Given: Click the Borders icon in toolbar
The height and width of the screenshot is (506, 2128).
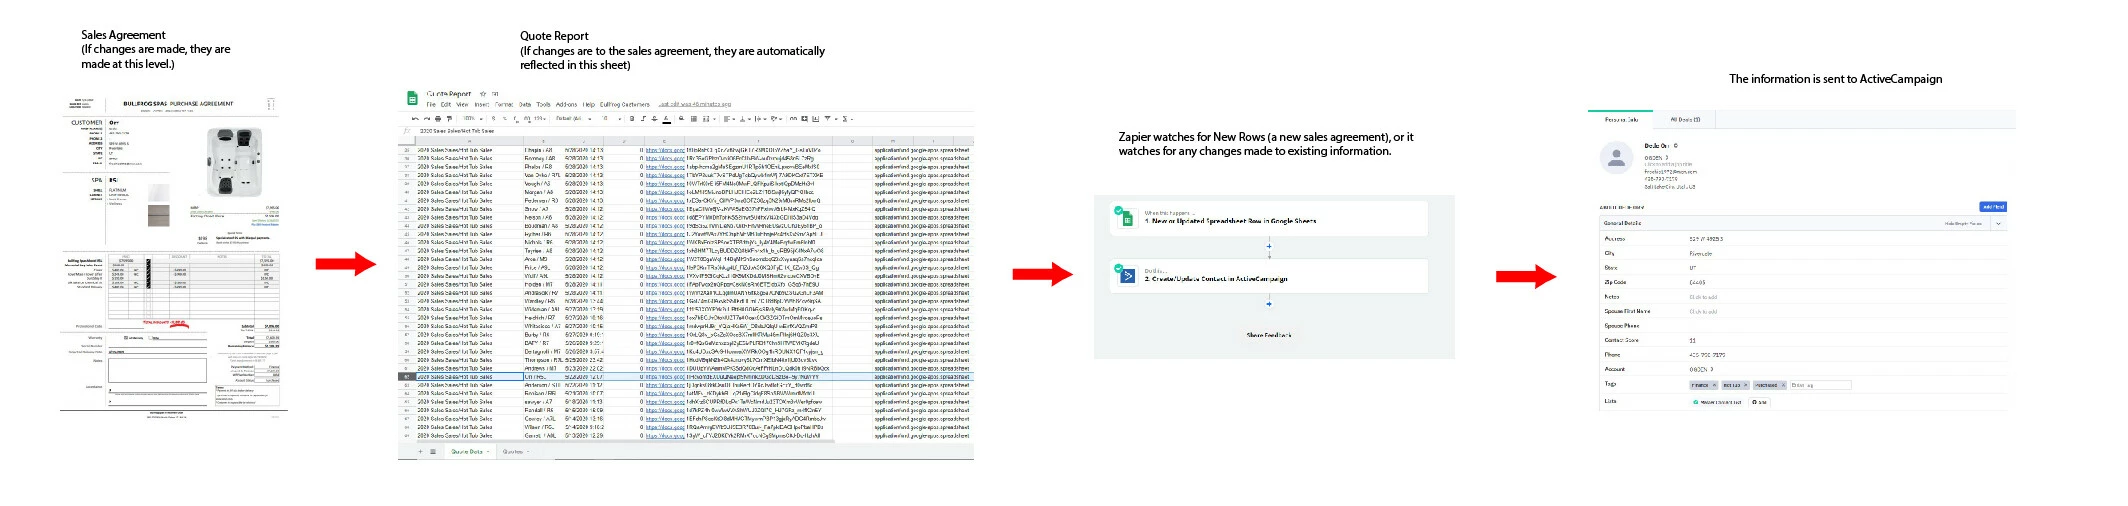Looking at the screenshot, I should coord(694,119).
